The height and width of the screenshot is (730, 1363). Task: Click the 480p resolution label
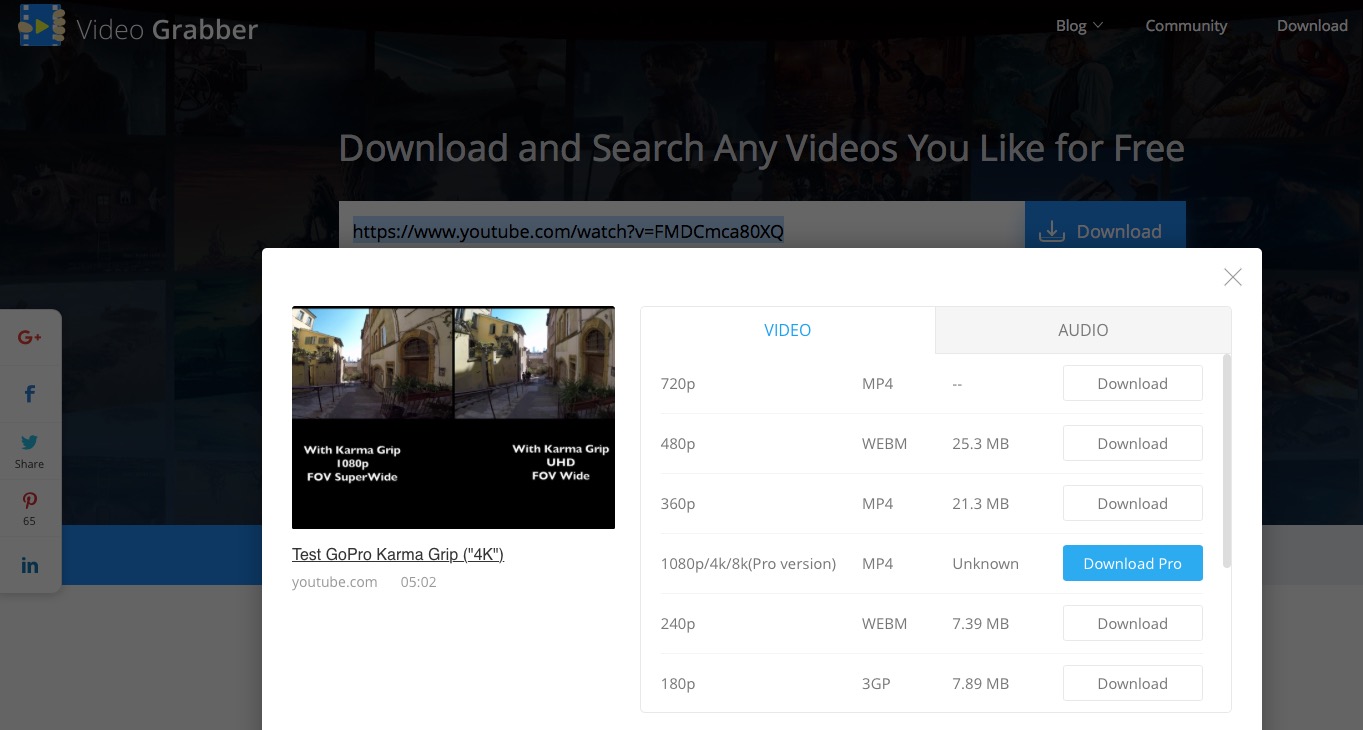(678, 444)
